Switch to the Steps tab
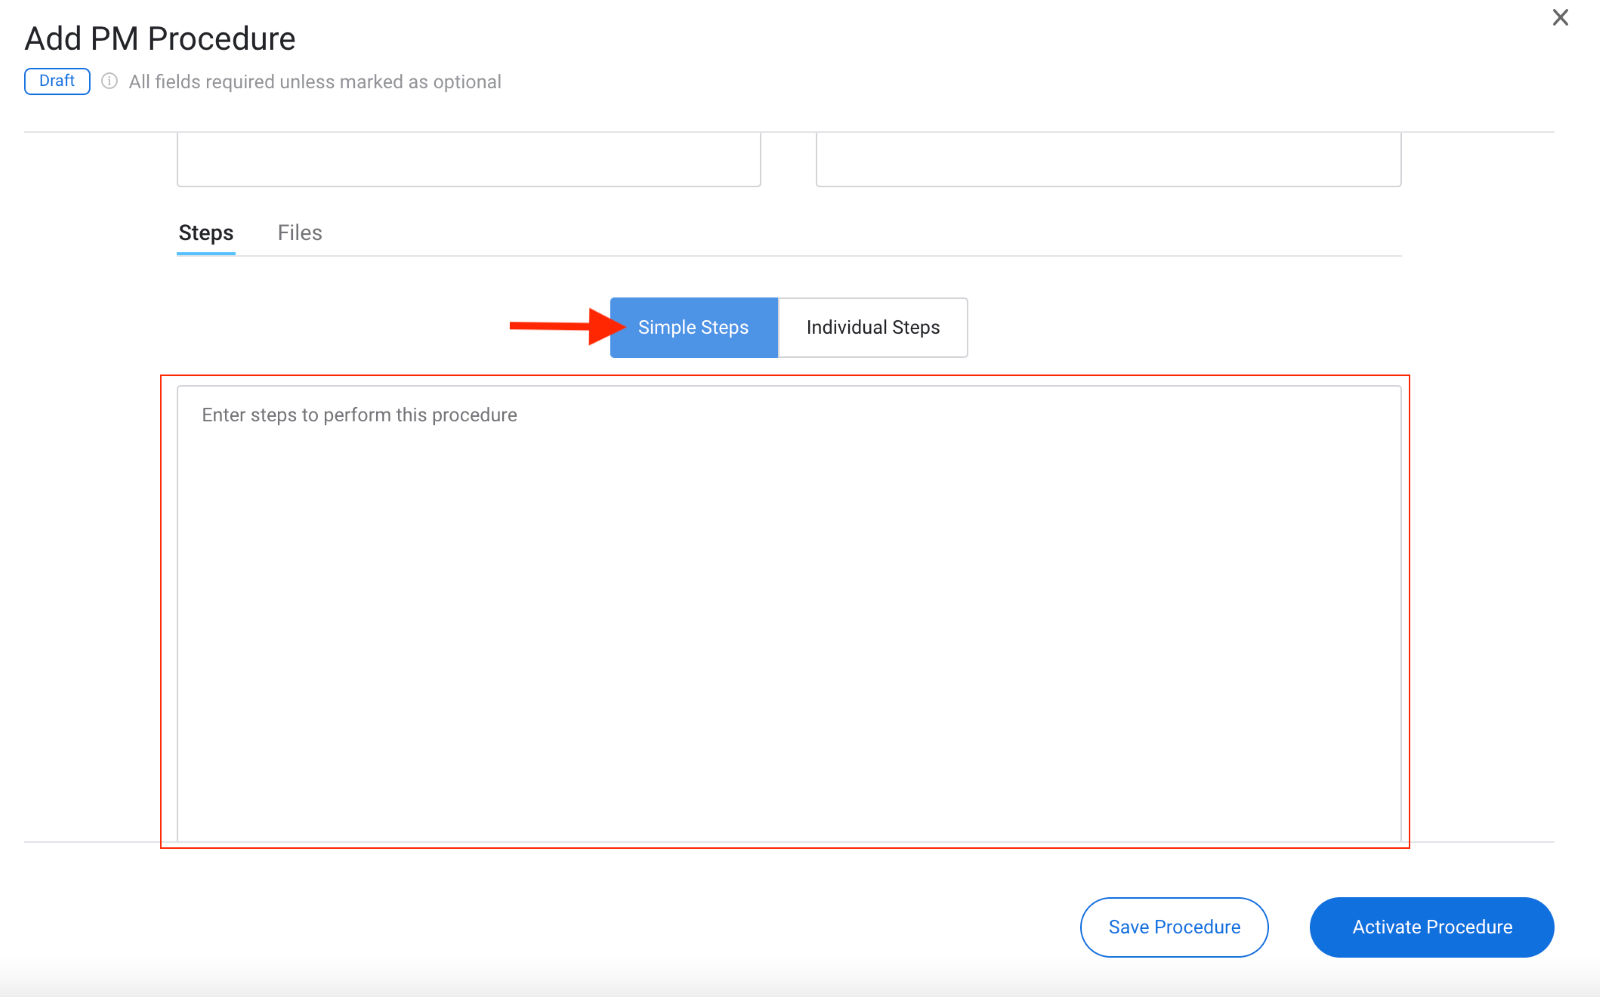Image resolution: width=1600 pixels, height=997 pixels. 206,233
